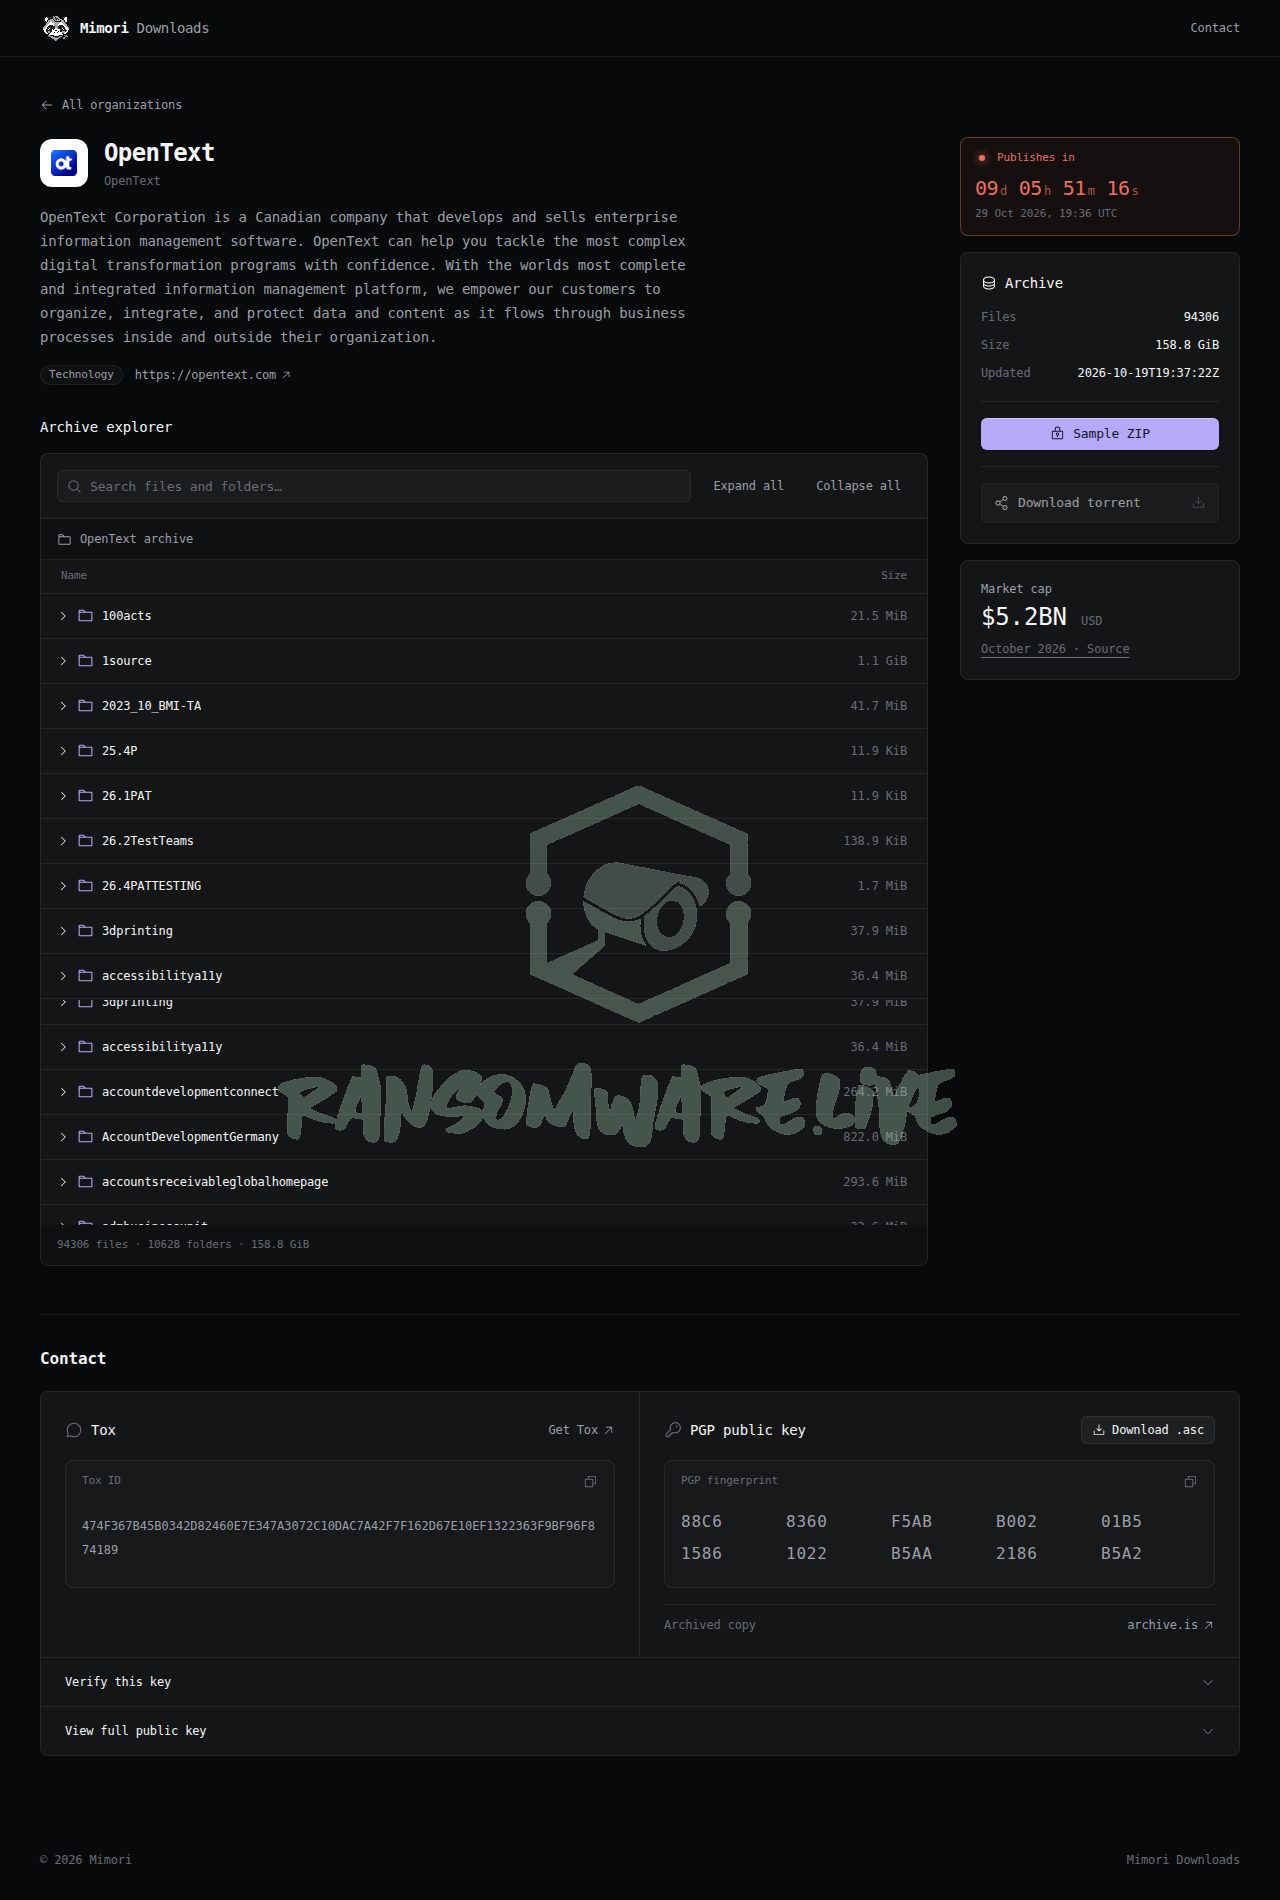
Task: Click the updated timestamp 2026-10-19T19:37:22Z
Action: (x=1148, y=373)
